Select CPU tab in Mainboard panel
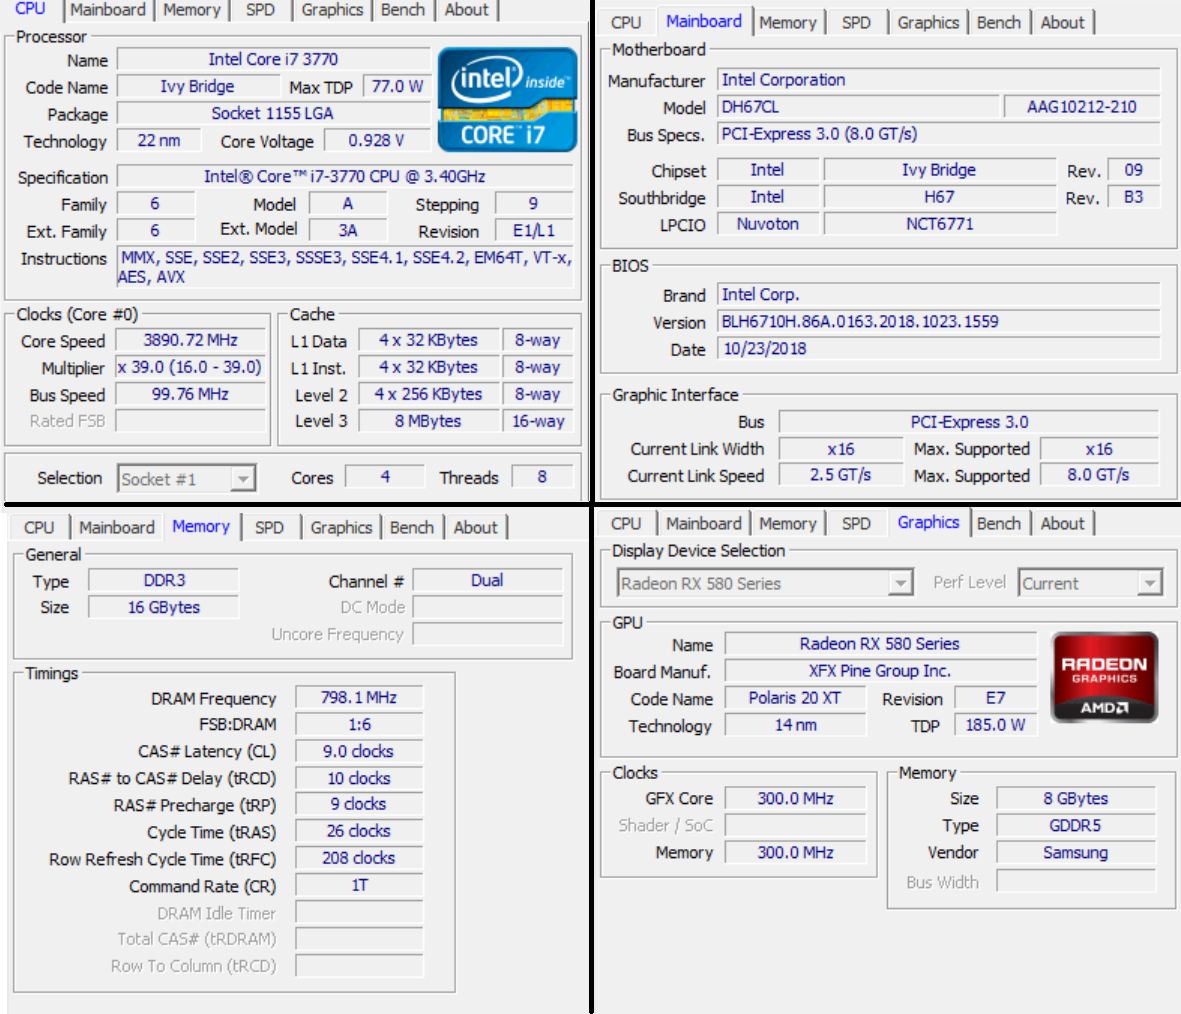 [626, 23]
